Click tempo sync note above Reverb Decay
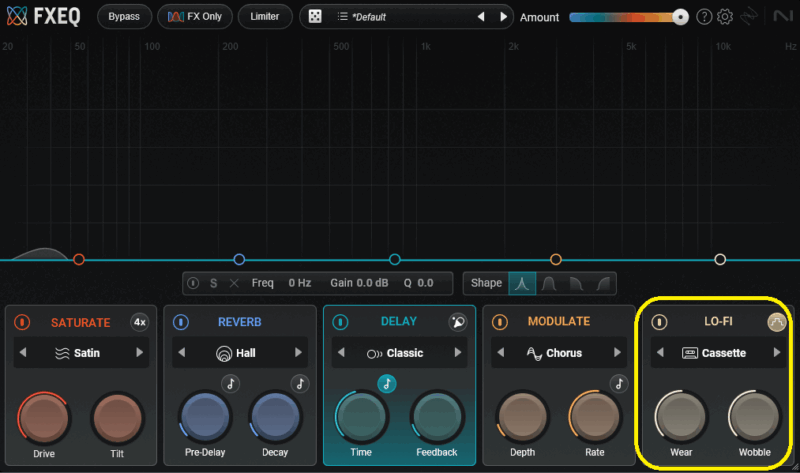This screenshot has width=800, height=473. point(300,383)
